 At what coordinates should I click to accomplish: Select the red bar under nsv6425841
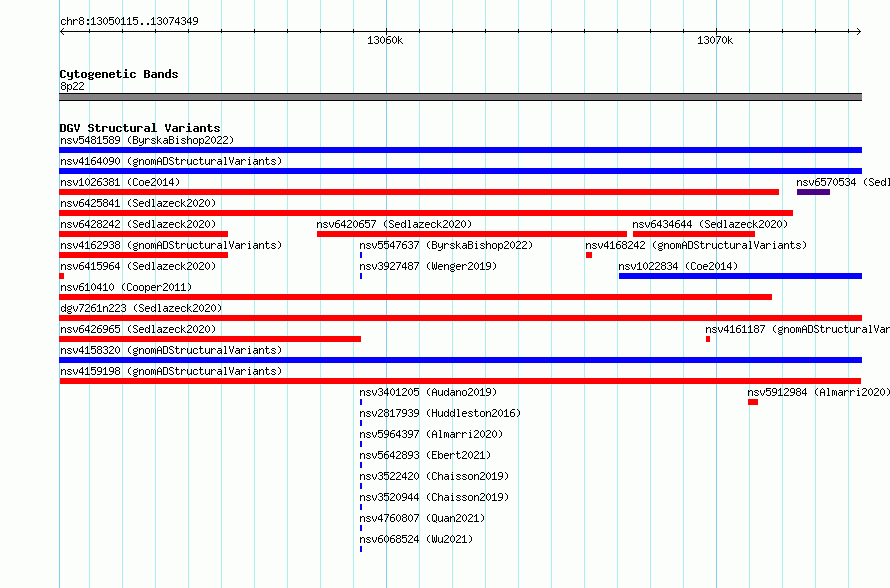[x=426, y=213]
